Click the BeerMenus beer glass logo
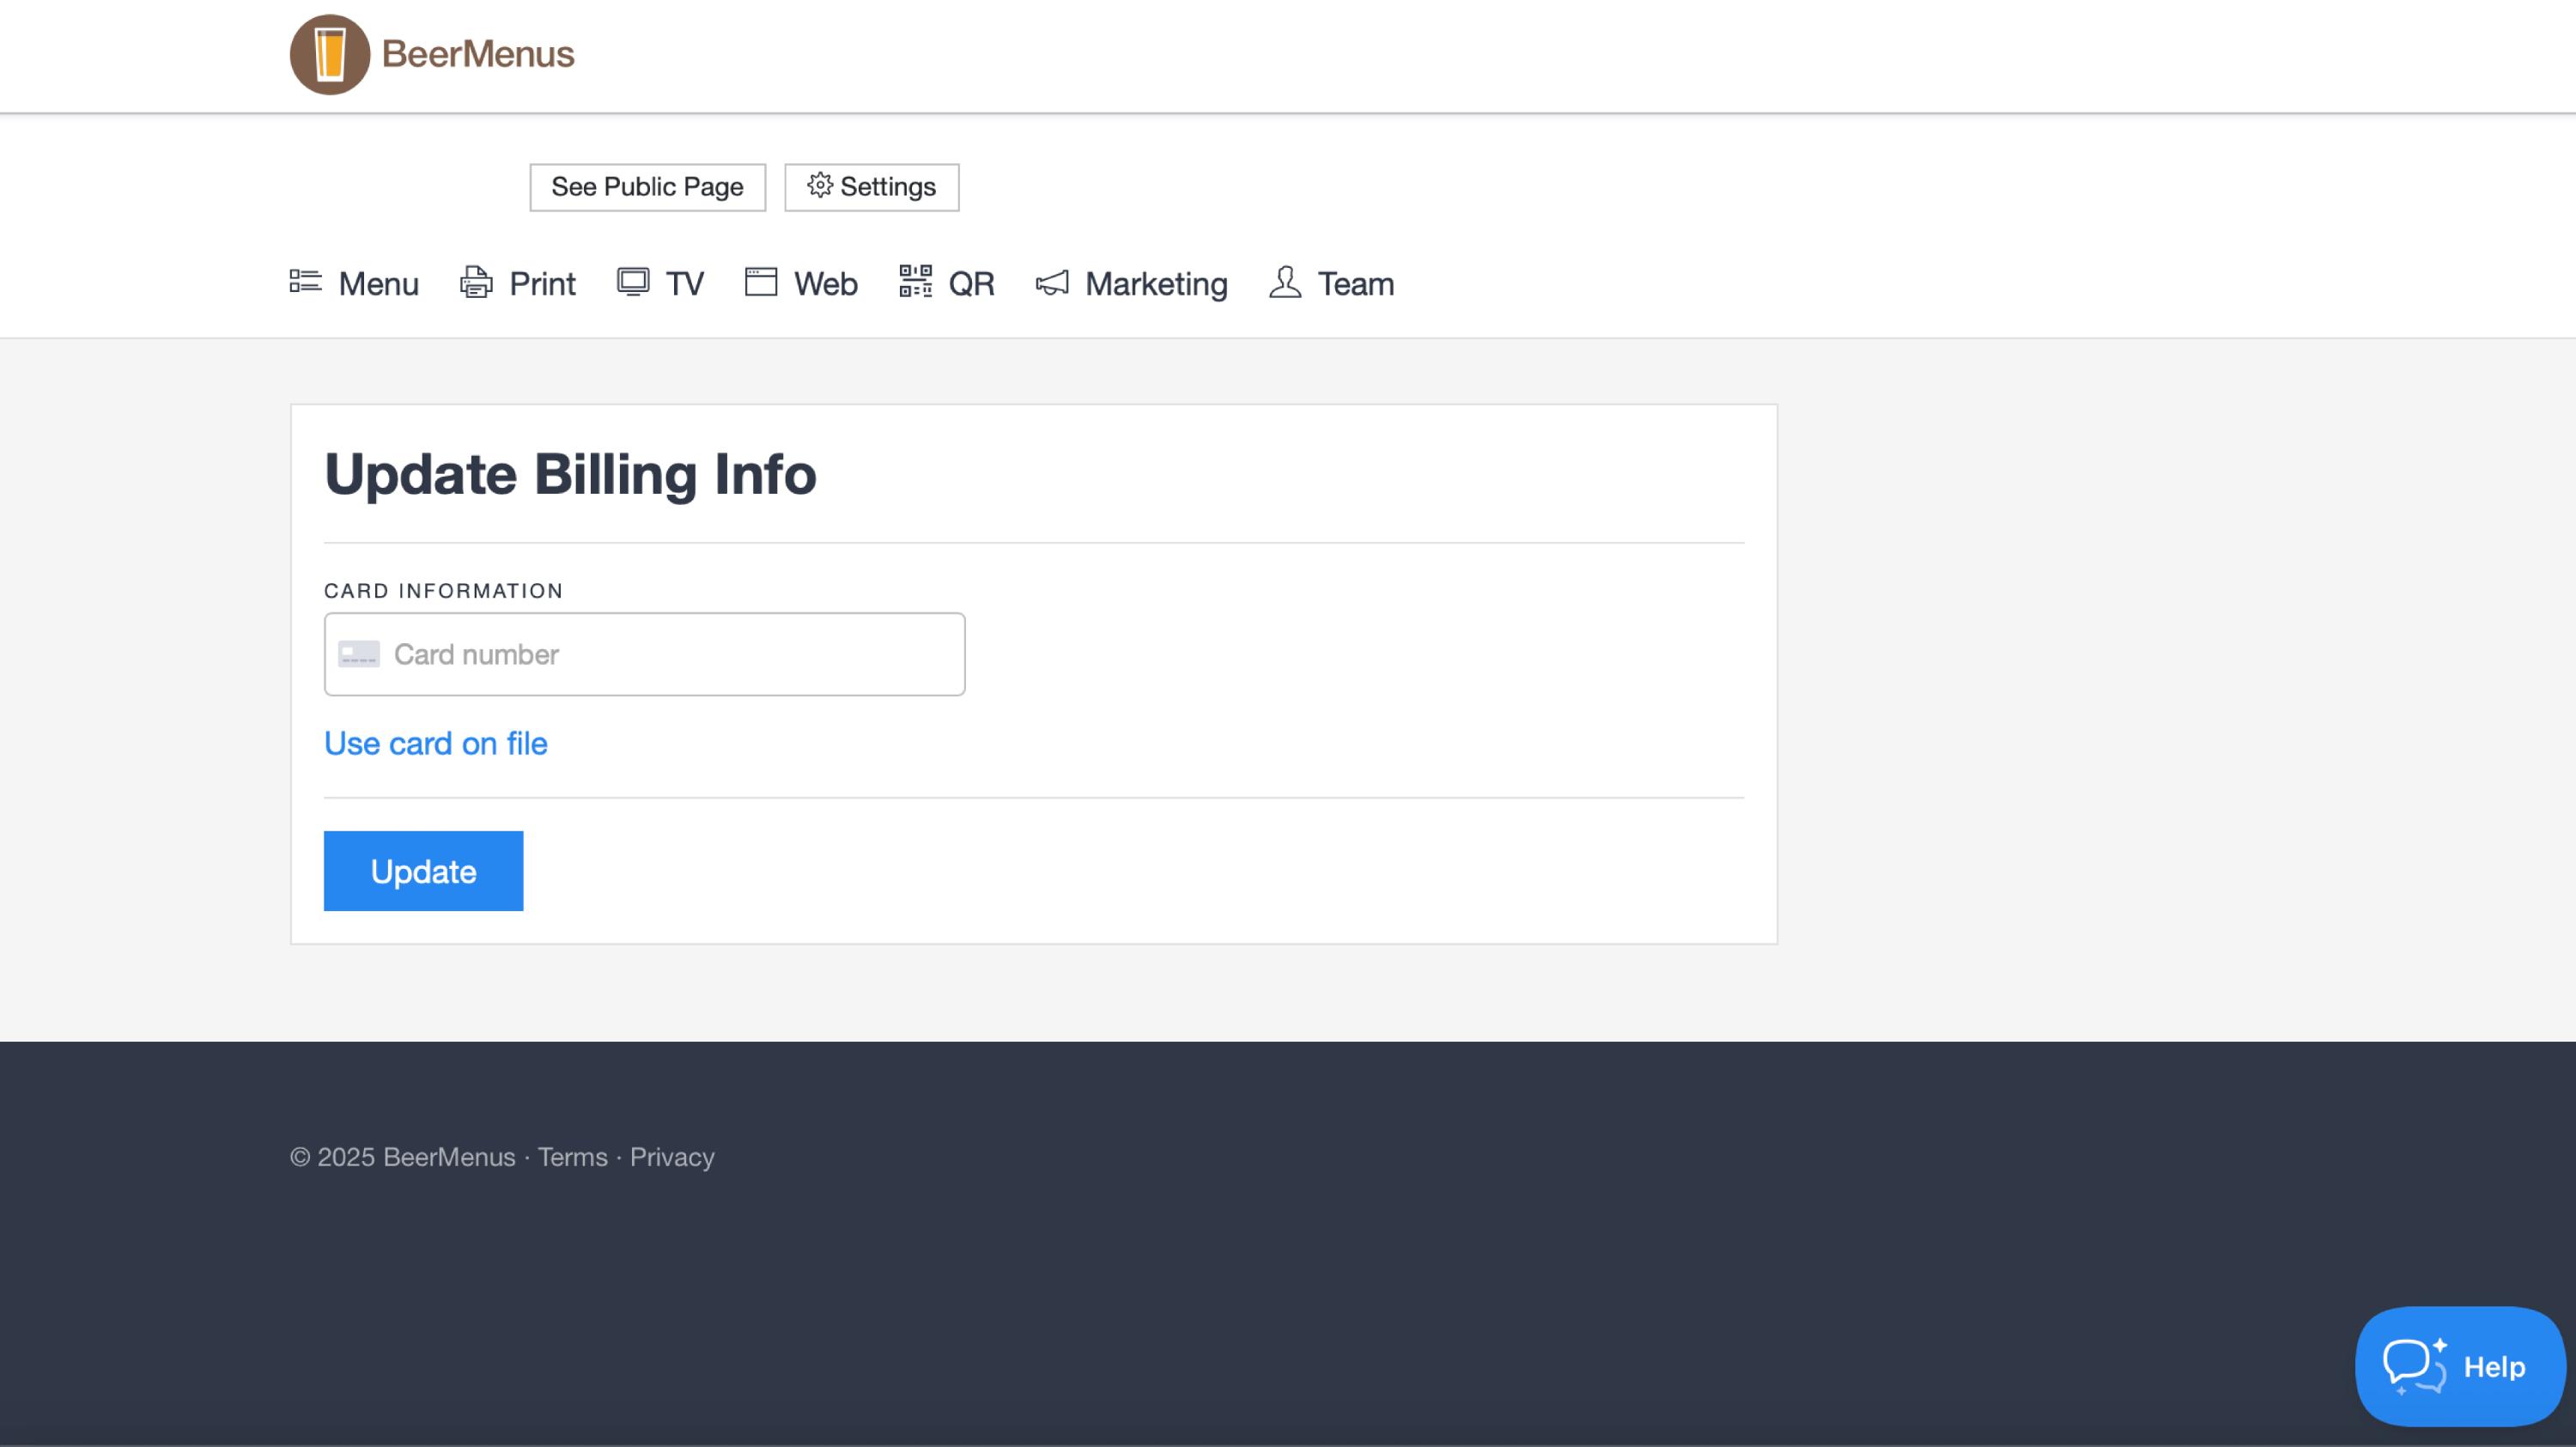 (x=330, y=55)
